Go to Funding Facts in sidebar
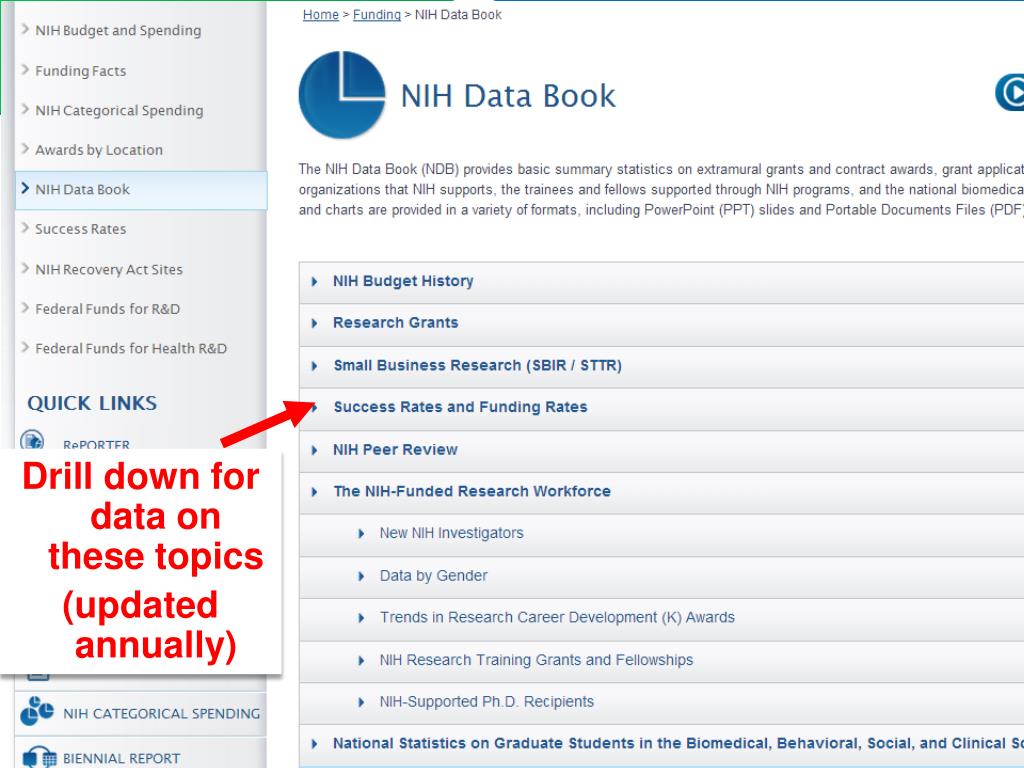The width and height of the screenshot is (1024, 768). coord(80,71)
